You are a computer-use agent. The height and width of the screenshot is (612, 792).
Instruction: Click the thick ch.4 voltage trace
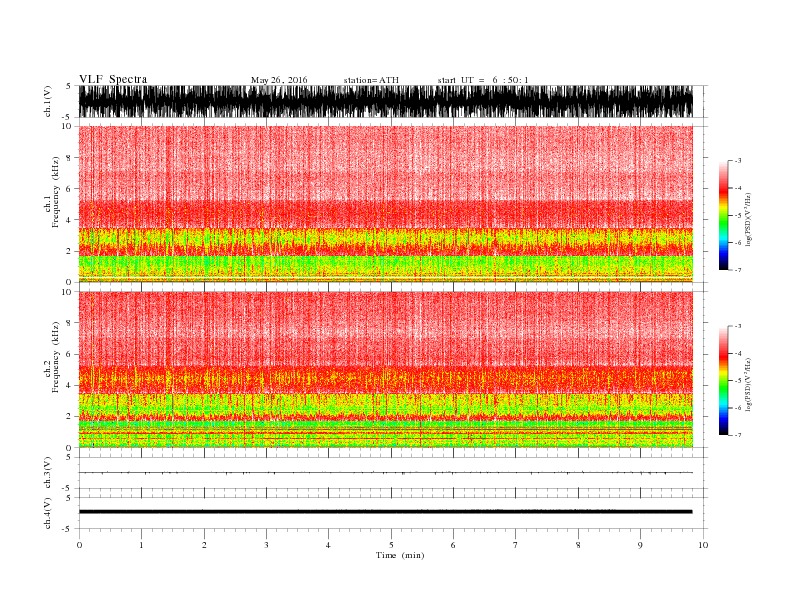tap(386, 512)
